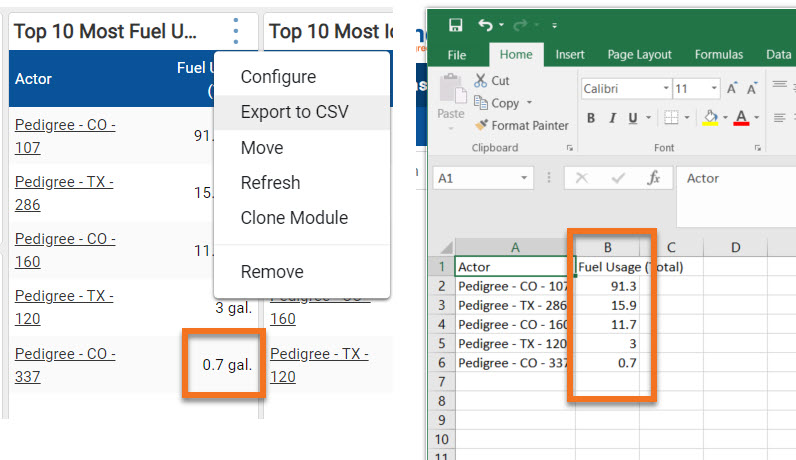796x460 pixels.
Task: Click the cell with value 15.9
Action: click(607, 305)
